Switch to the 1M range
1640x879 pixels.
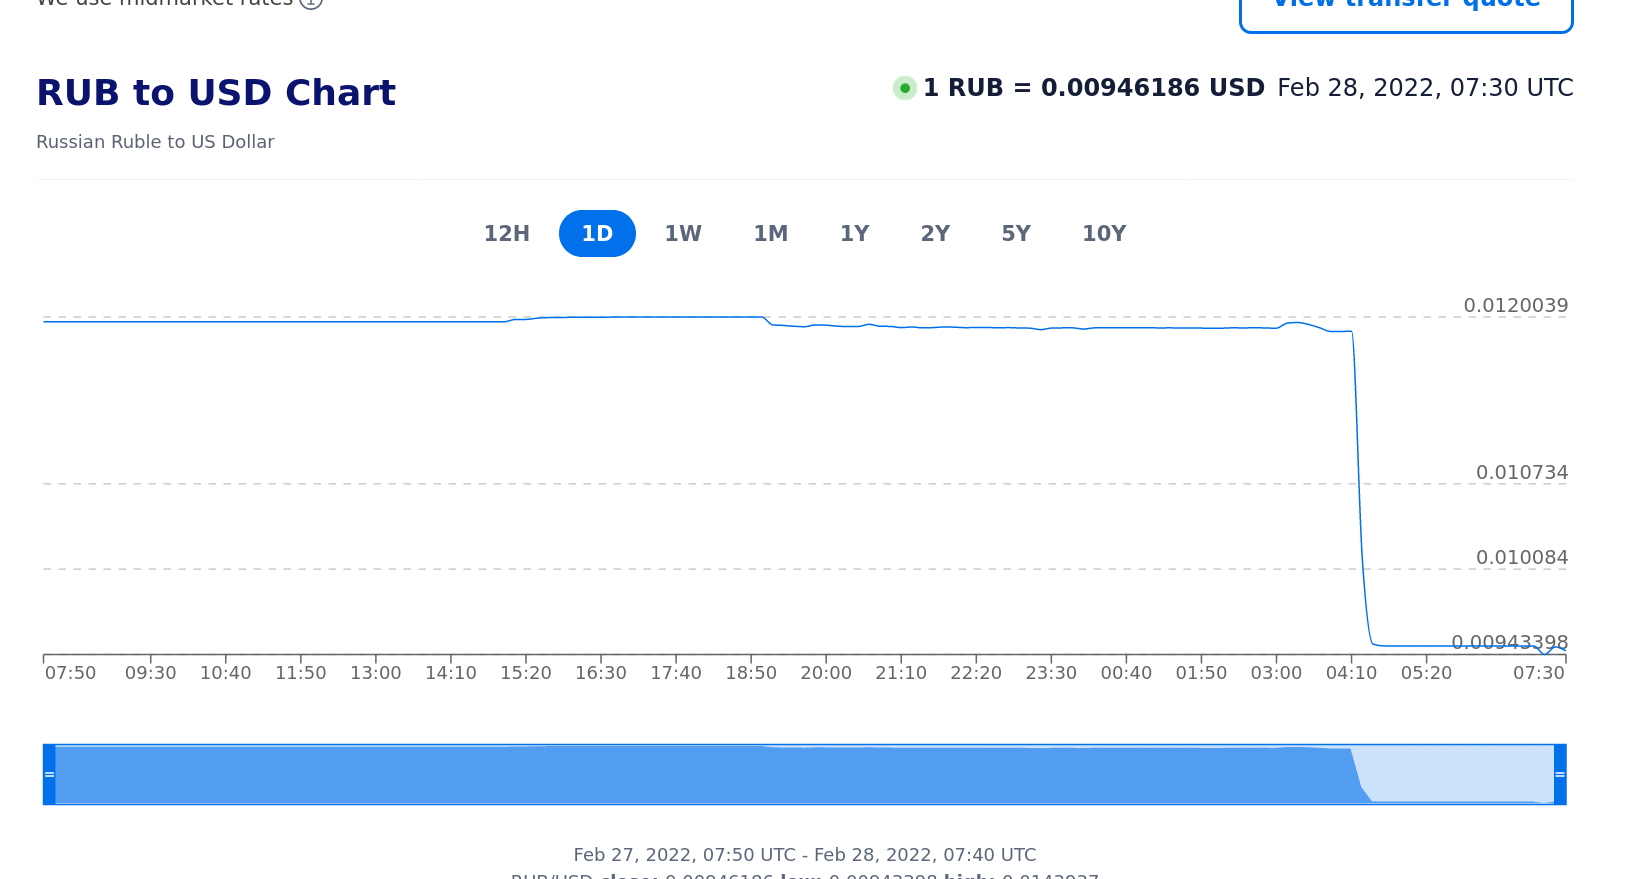point(770,234)
